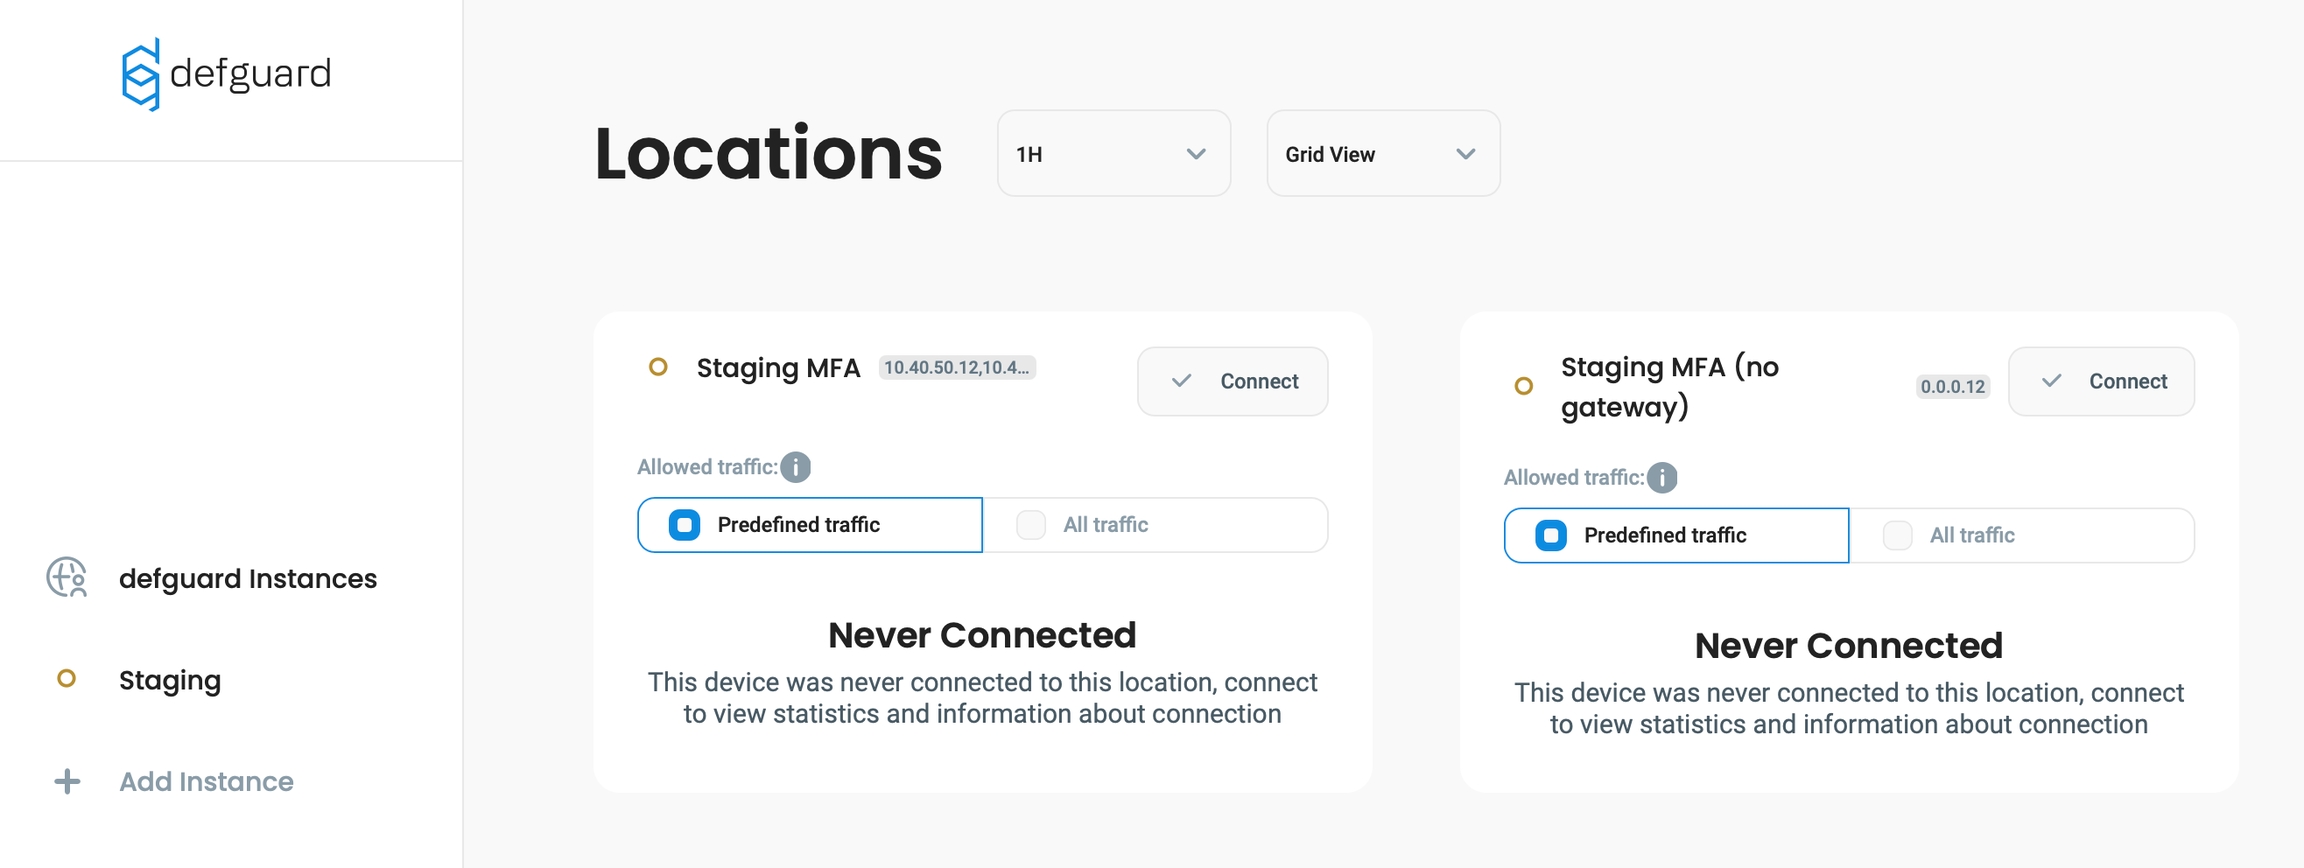Click the Staging MFA connection status indicator
Screen dimensions: 2304x868
tap(658, 367)
